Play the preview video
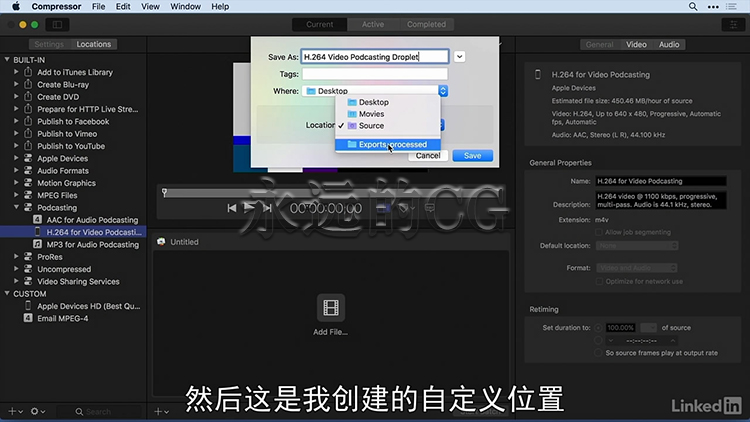Screen dimensions: 750x422 (249, 208)
